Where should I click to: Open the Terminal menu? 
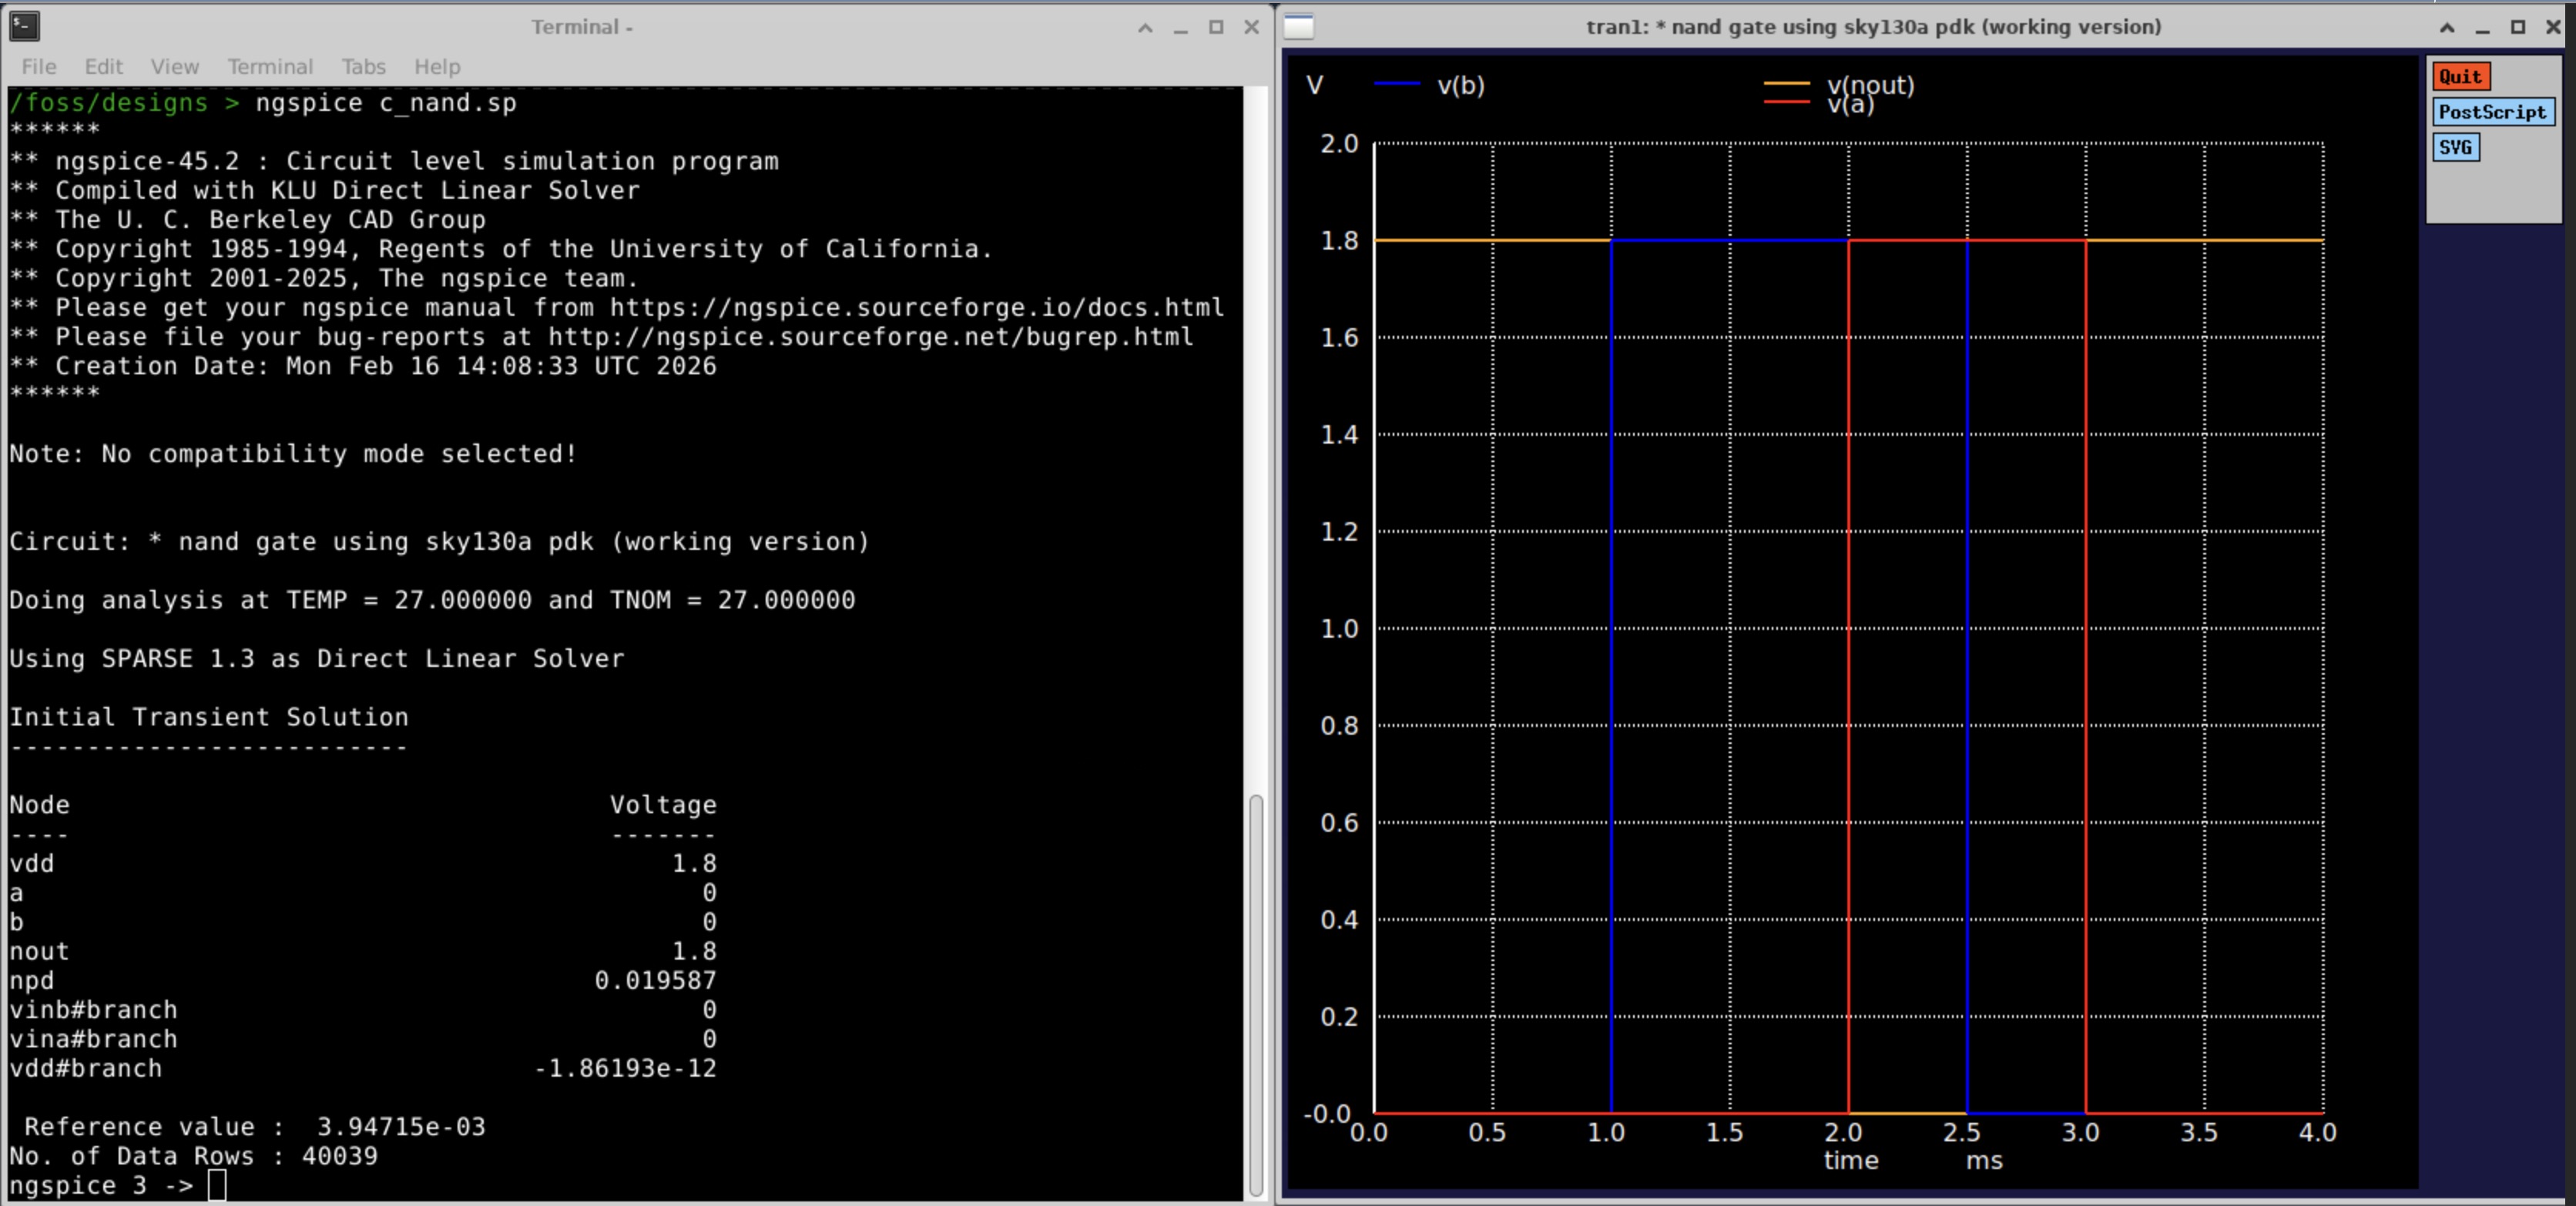click(270, 67)
